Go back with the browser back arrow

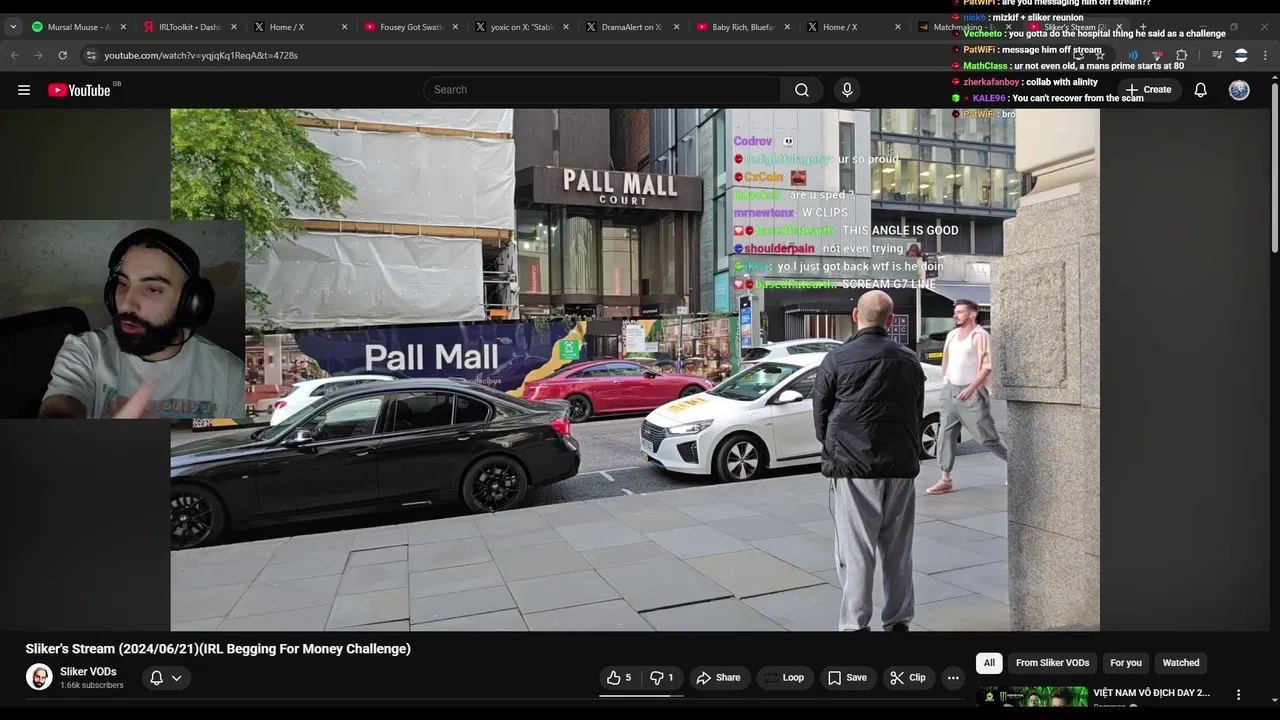[x=15, y=55]
